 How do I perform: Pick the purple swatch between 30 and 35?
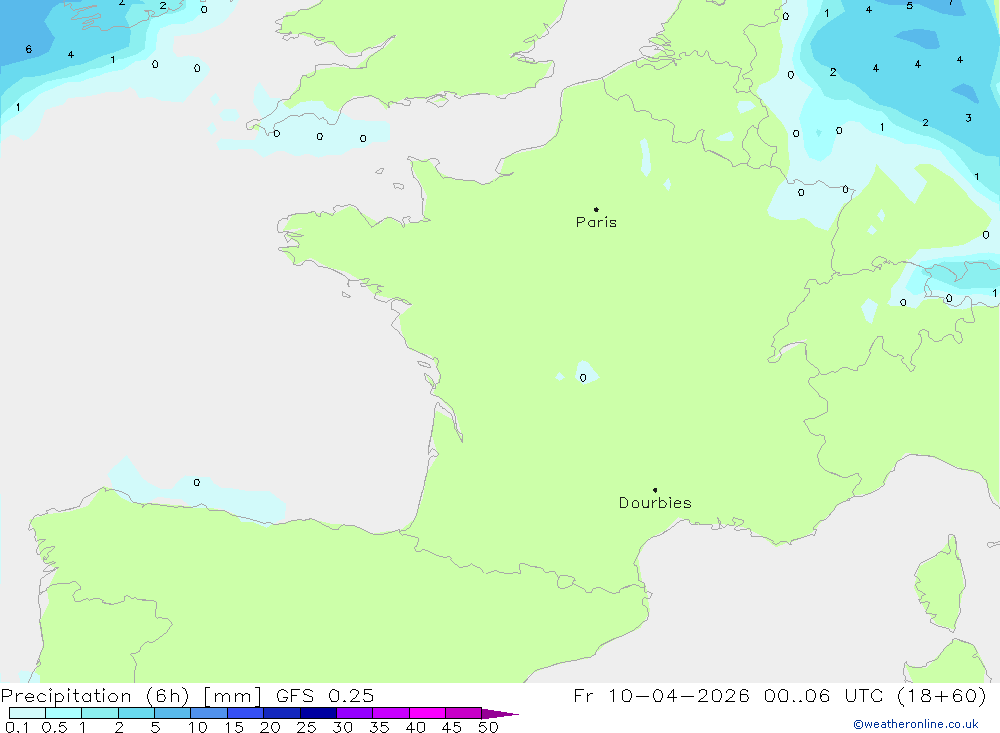(355, 713)
